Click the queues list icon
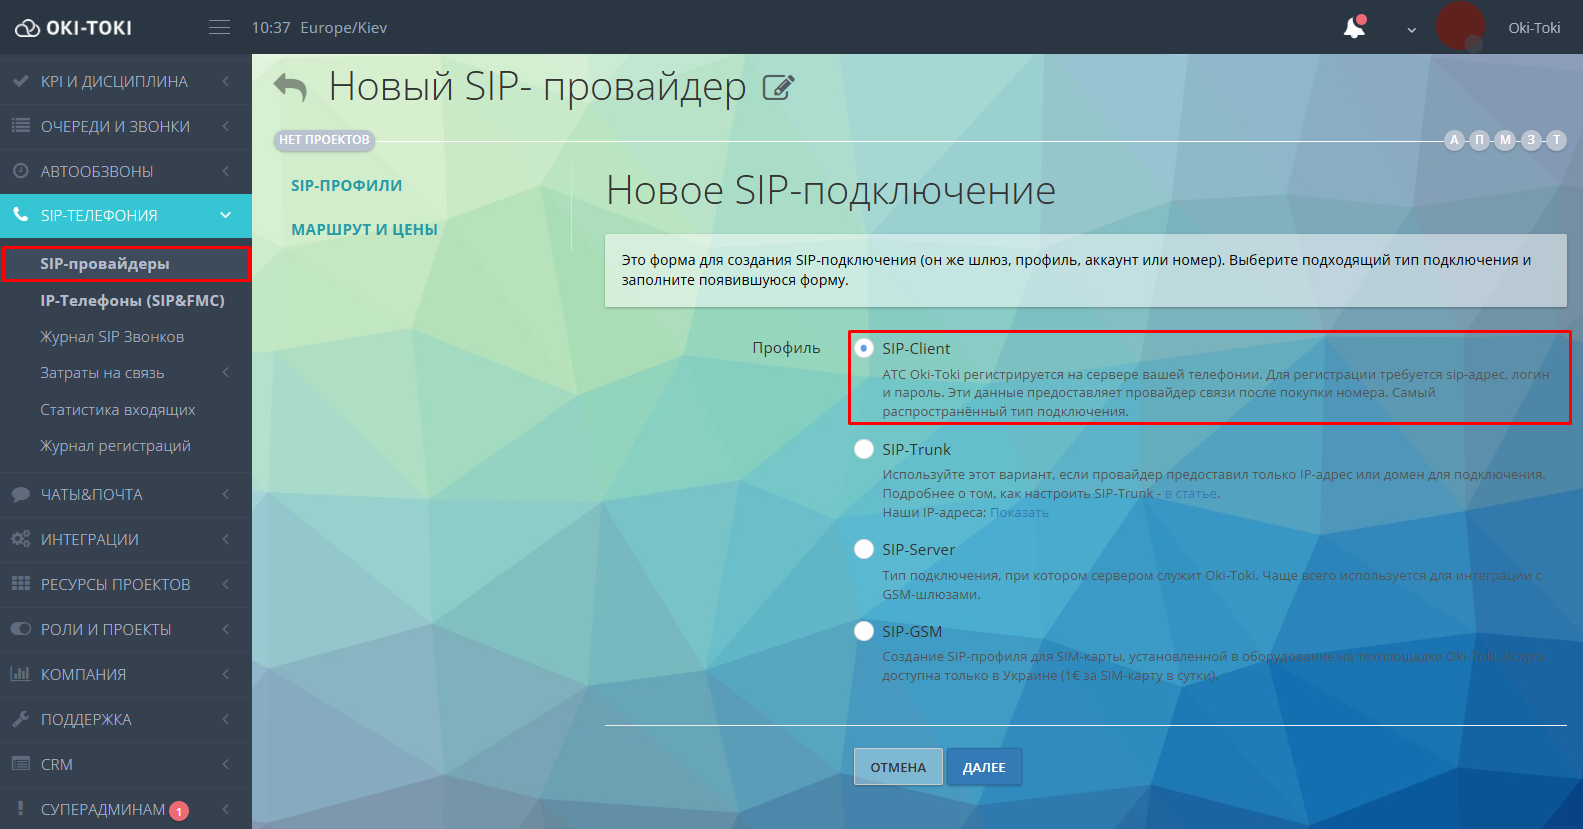Image resolution: width=1583 pixels, height=829 pixels. (20, 126)
